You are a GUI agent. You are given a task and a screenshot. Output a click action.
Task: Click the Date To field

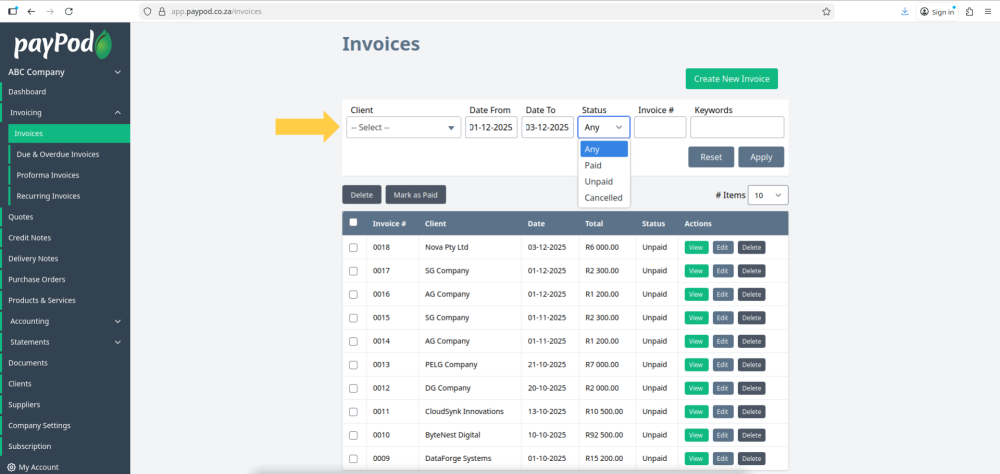tap(547, 128)
